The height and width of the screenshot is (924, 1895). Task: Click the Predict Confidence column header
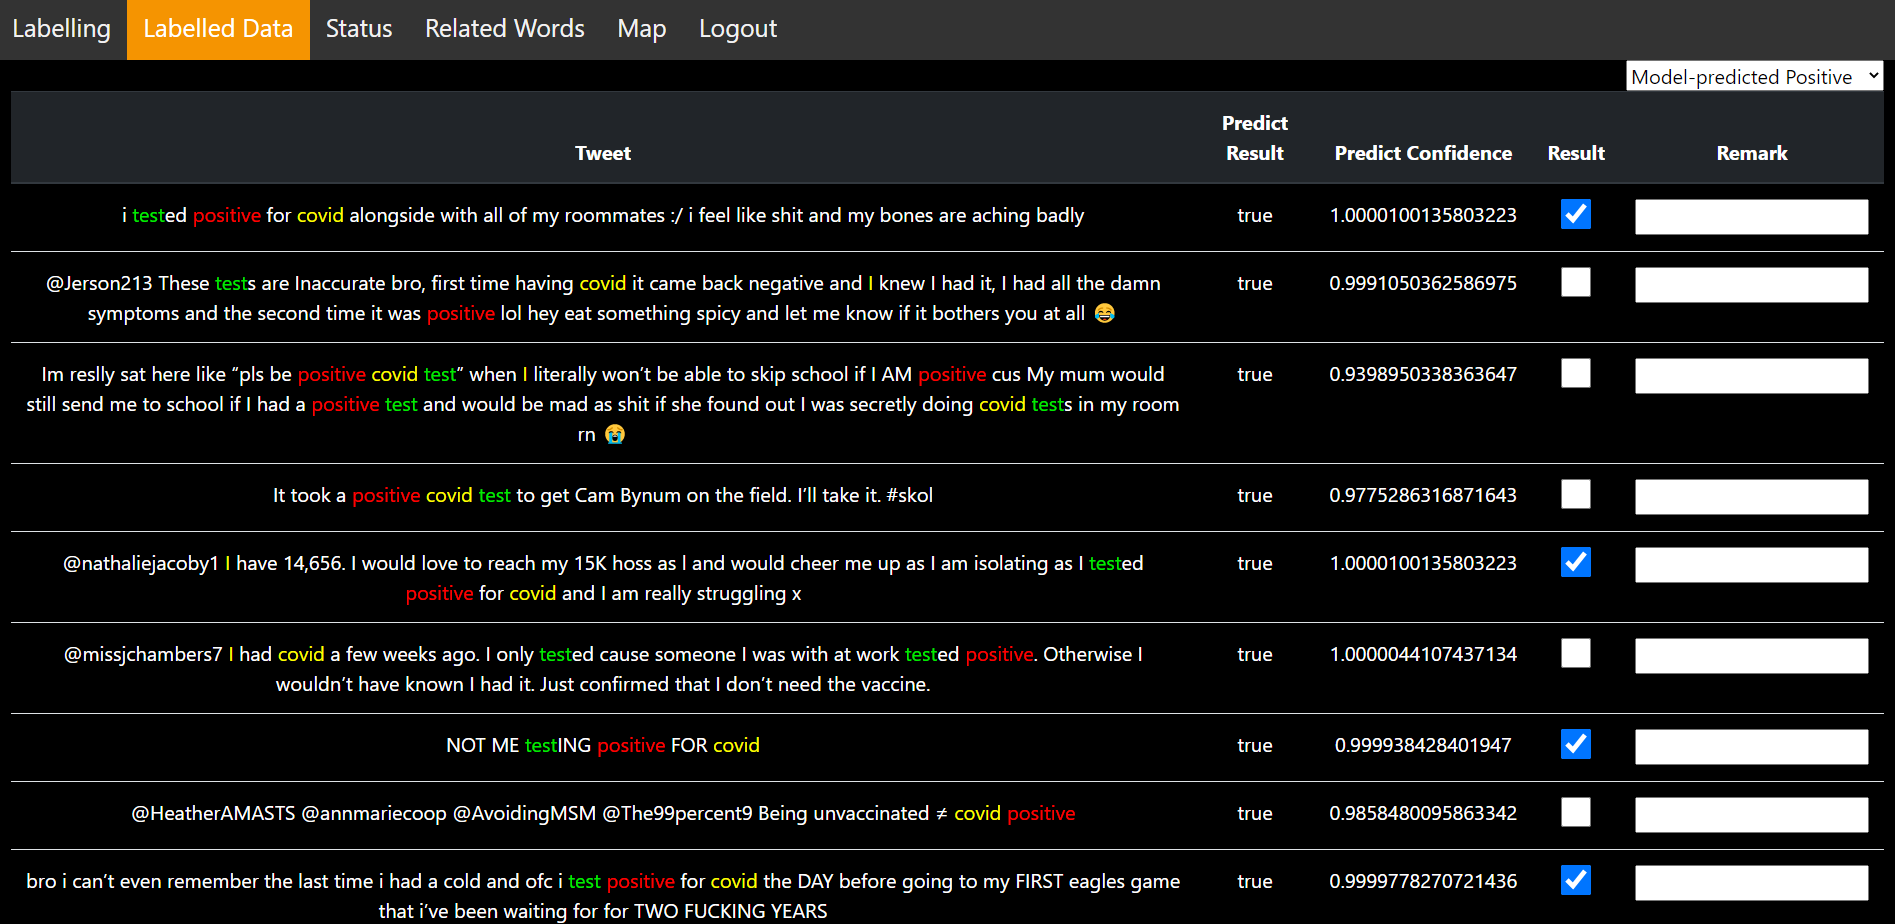click(1422, 153)
